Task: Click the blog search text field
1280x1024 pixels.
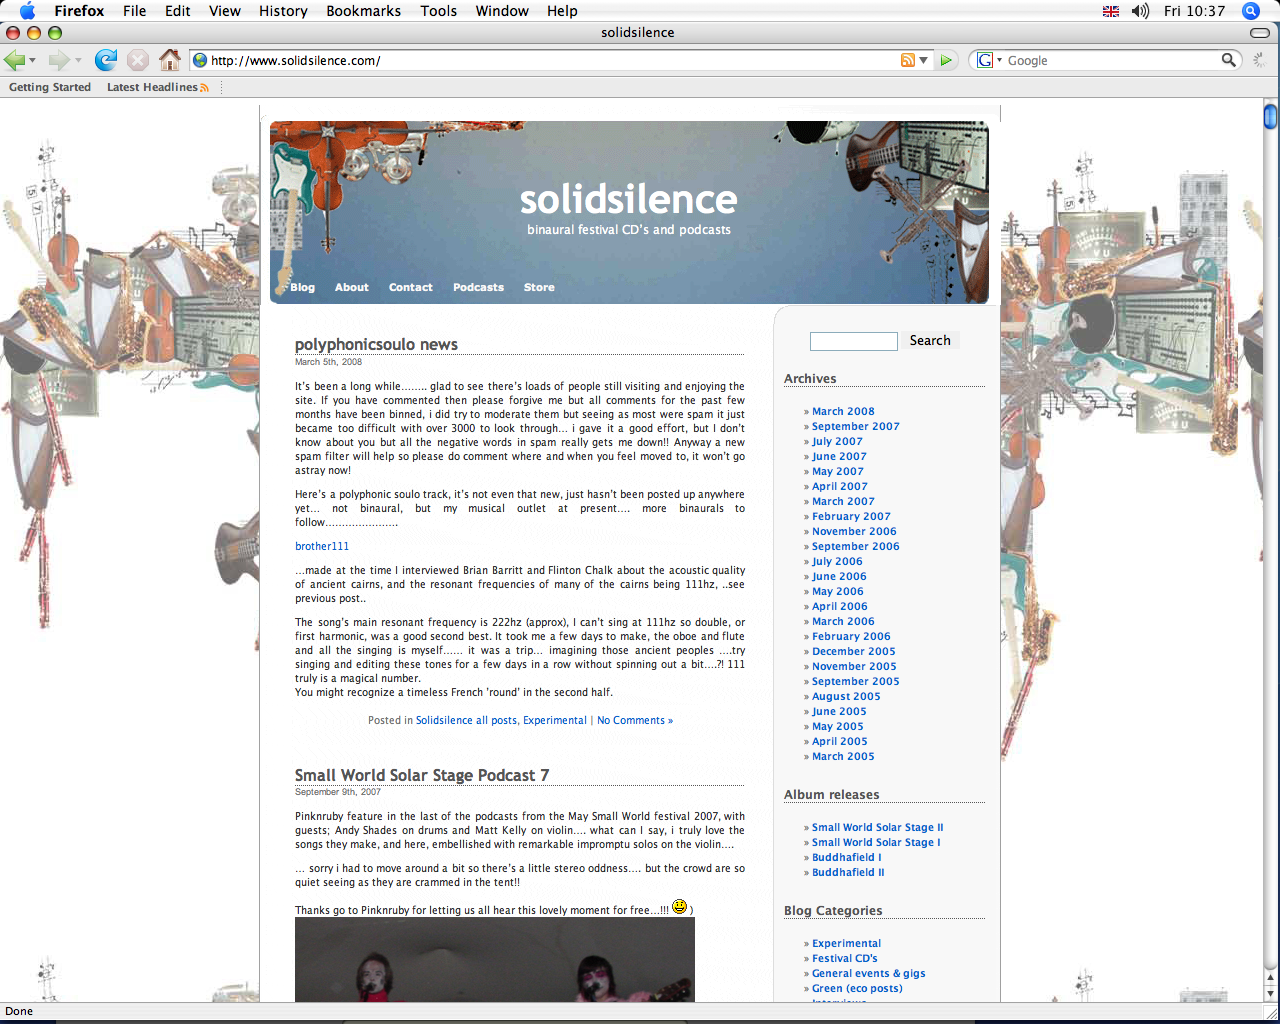Action: 853,341
